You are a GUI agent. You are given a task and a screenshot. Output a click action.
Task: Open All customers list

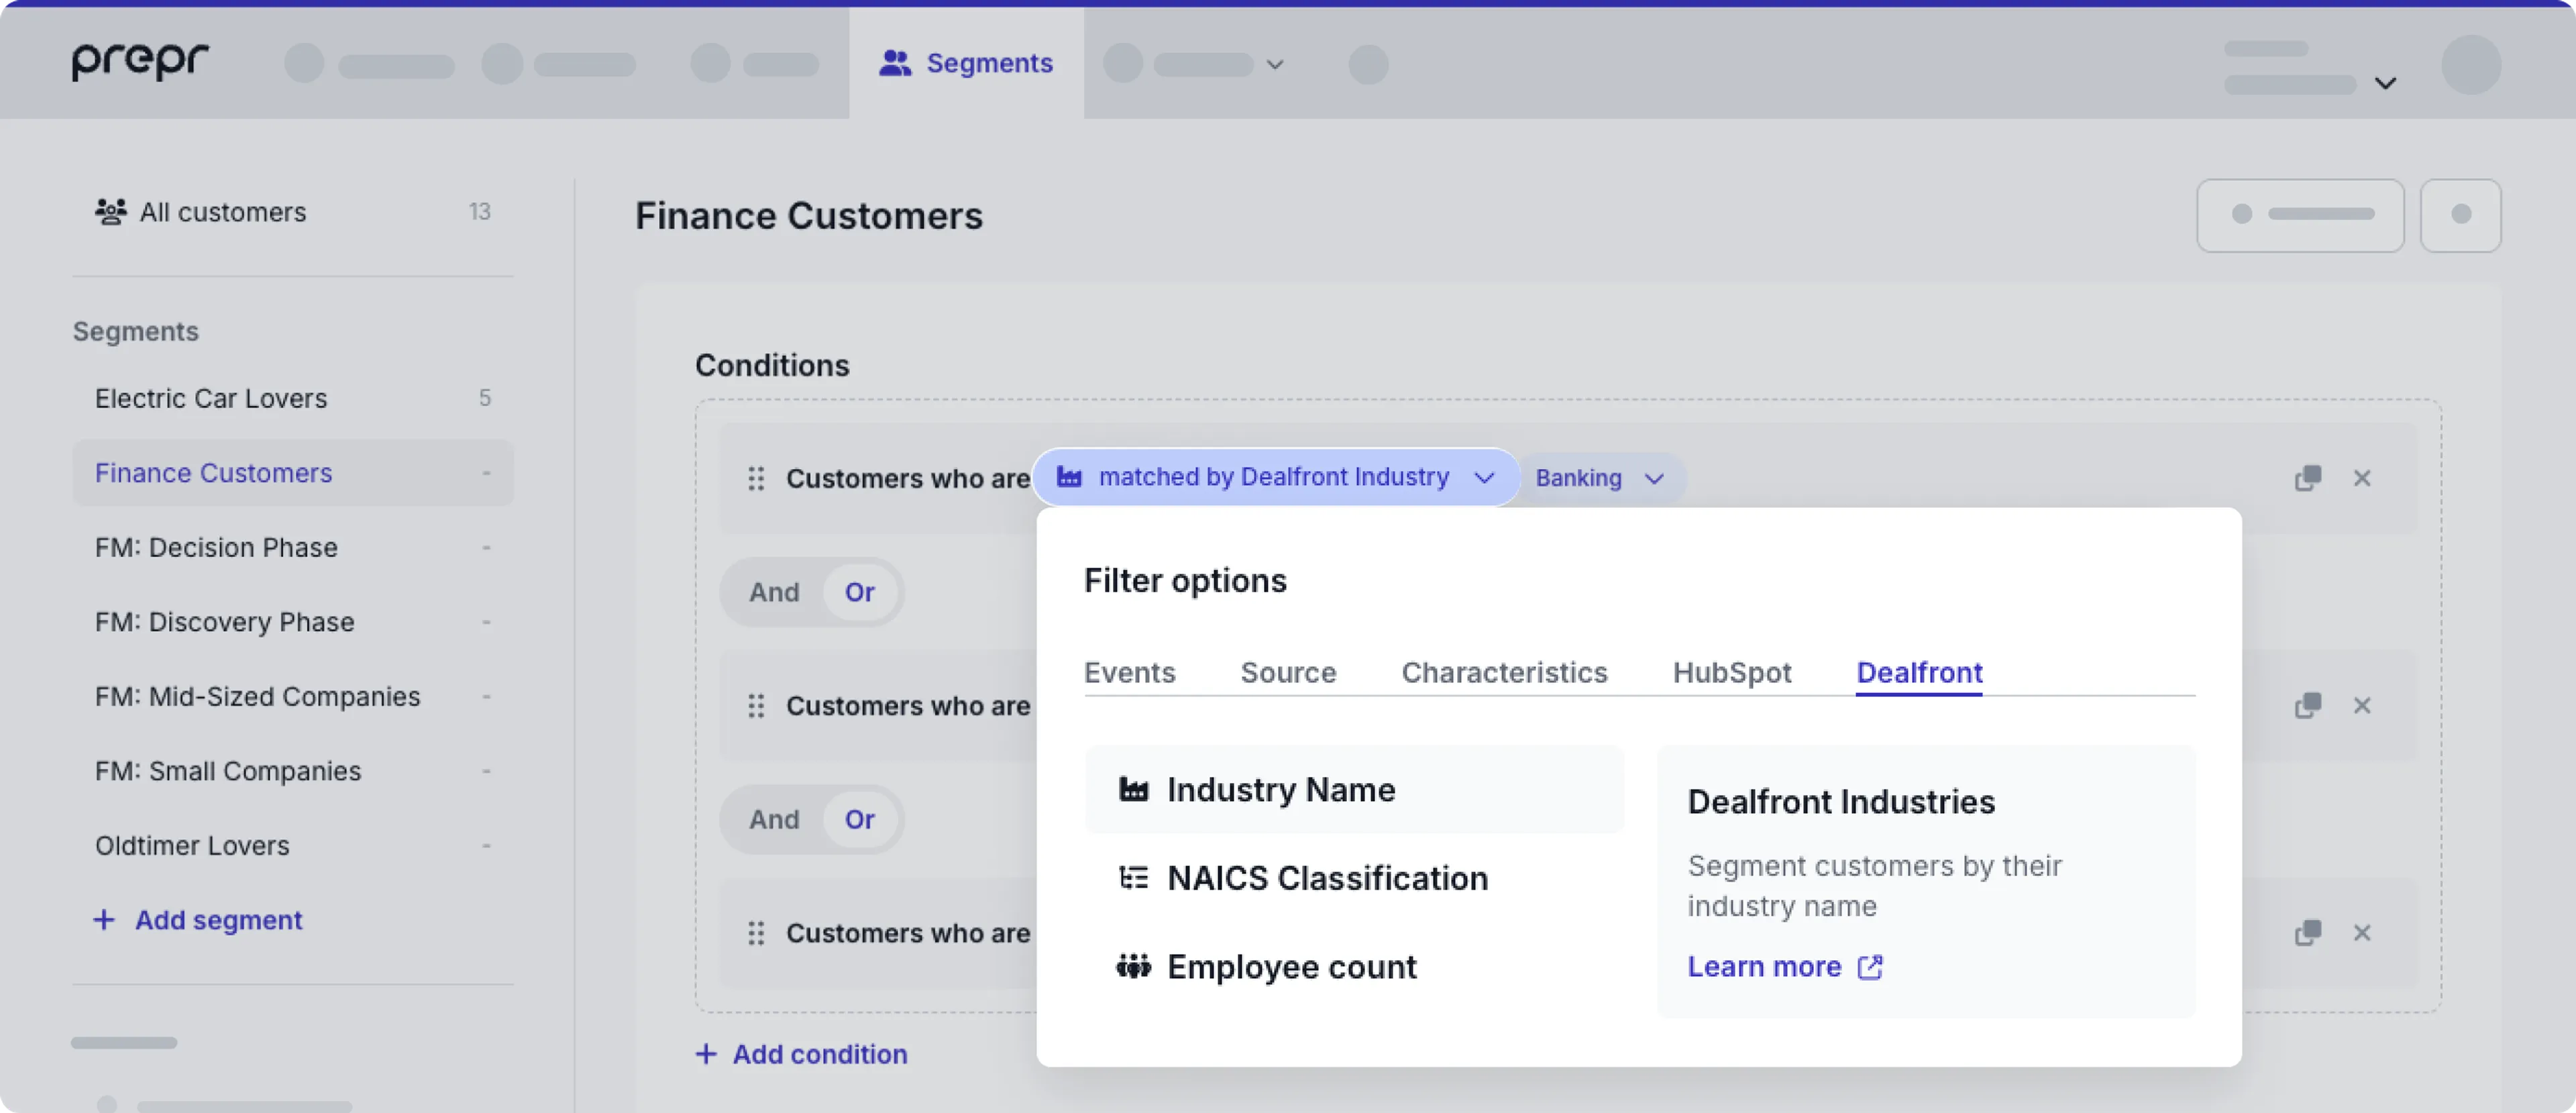tap(292, 211)
